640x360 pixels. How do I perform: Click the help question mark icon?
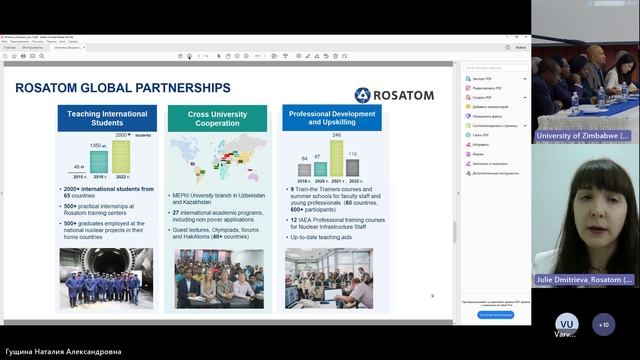click(x=507, y=47)
